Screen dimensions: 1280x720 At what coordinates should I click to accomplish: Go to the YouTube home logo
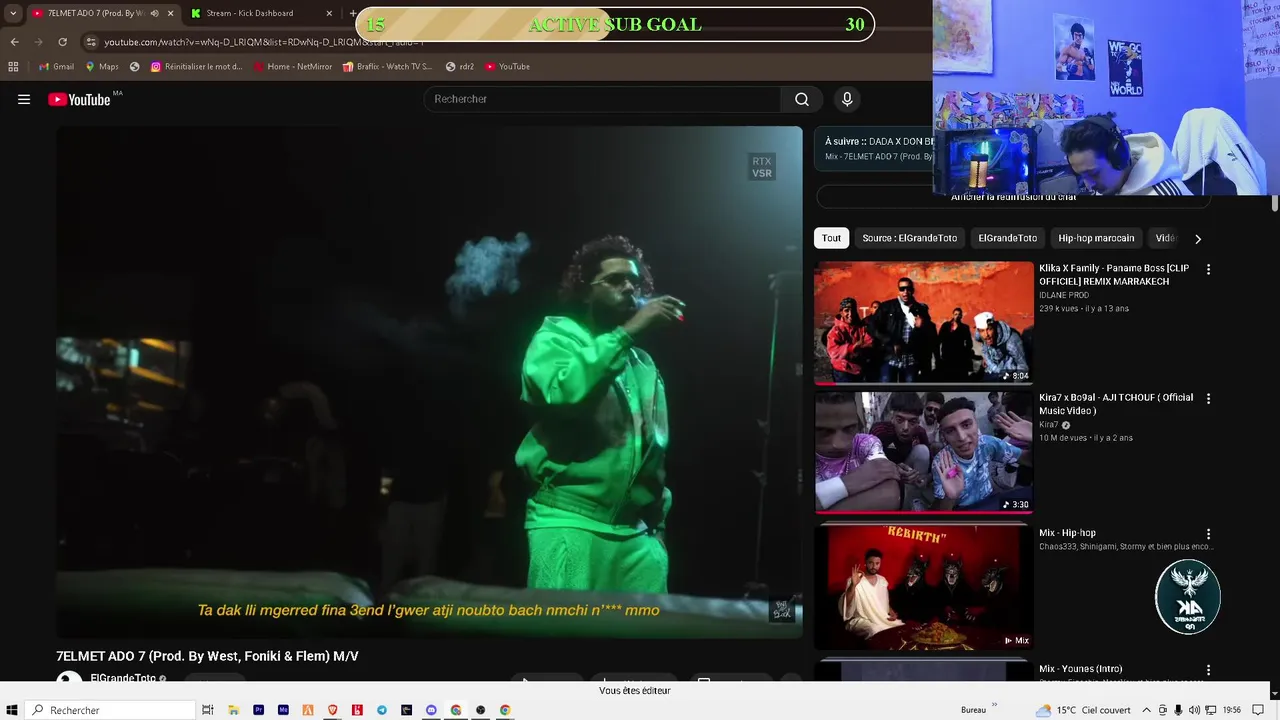(x=79, y=99)
